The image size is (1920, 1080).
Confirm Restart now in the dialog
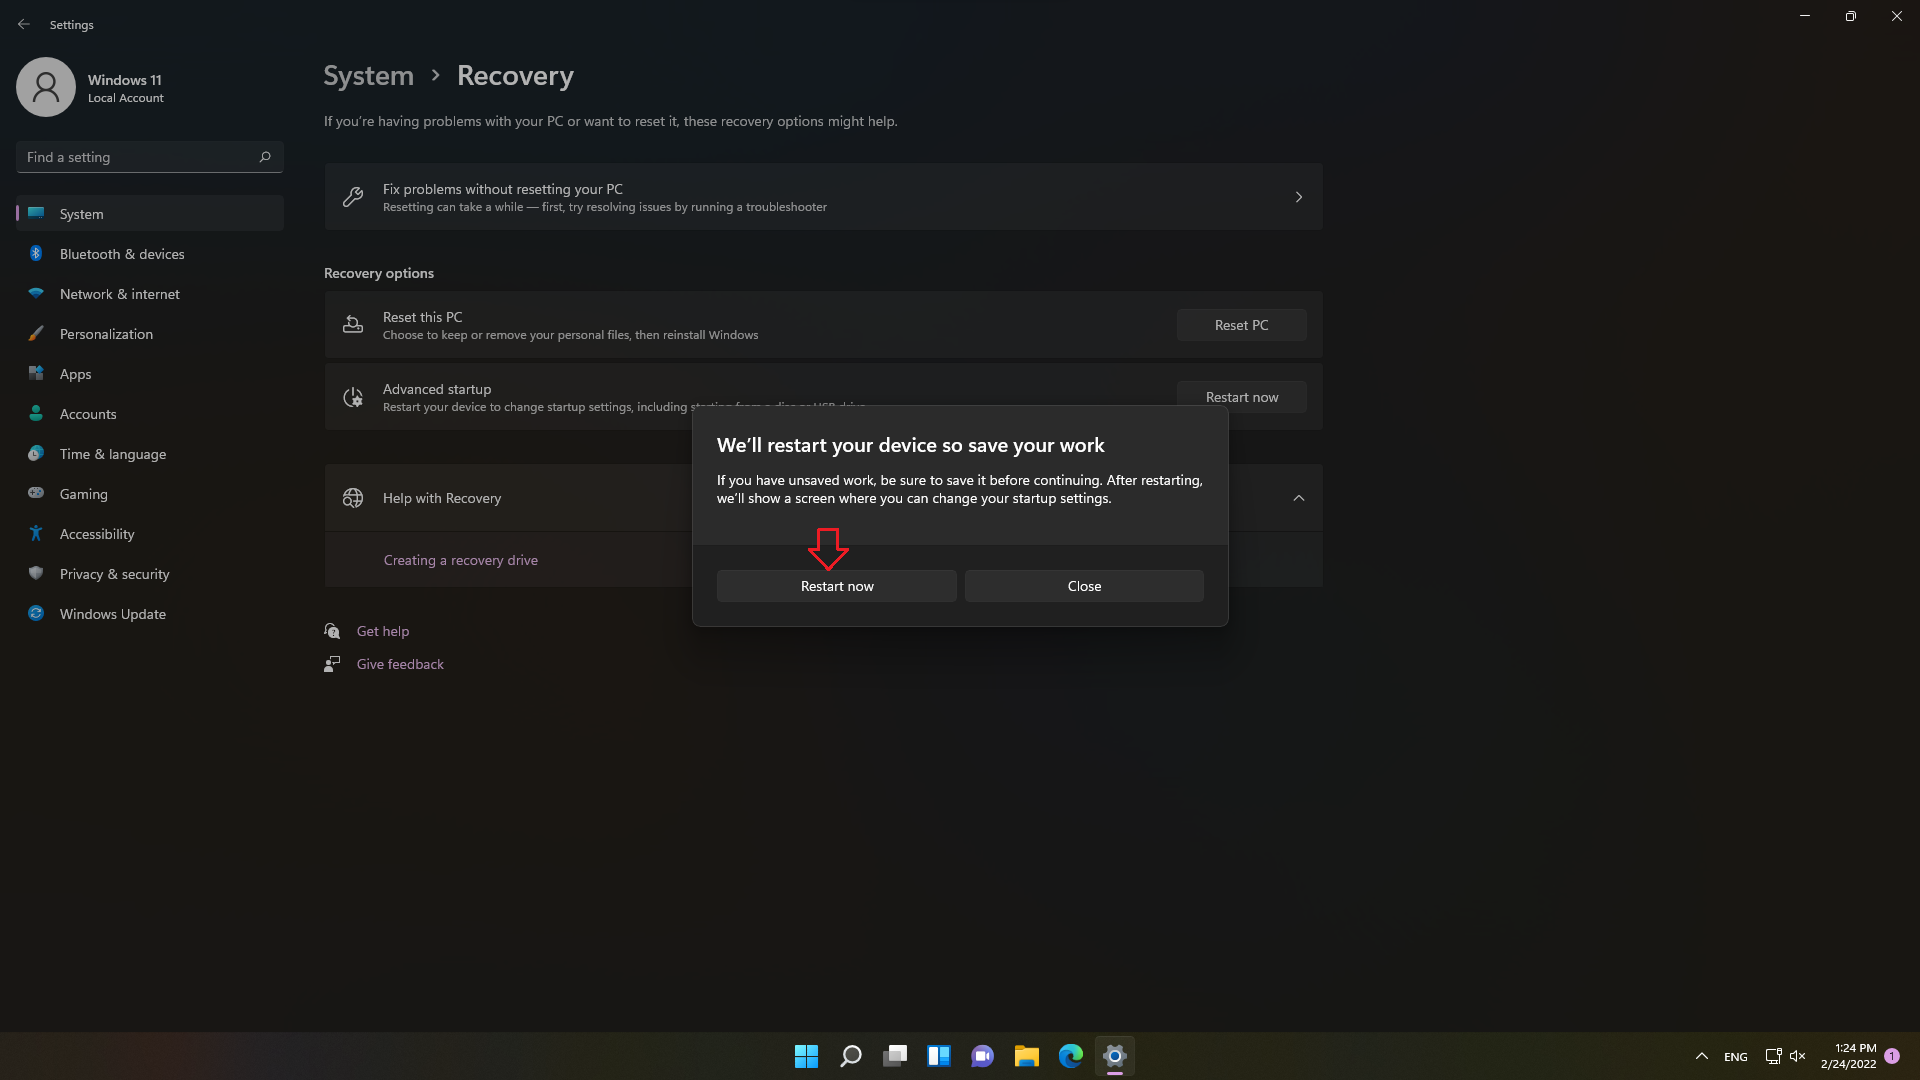click(x=836, y=586)
